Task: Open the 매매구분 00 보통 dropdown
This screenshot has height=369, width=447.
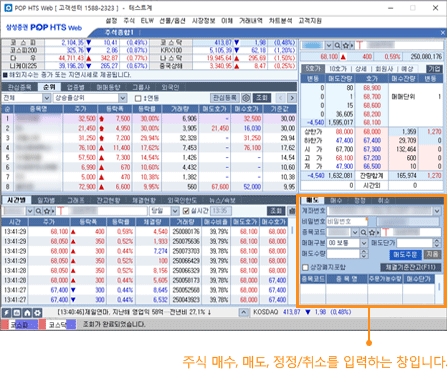Action: [364, 243]
